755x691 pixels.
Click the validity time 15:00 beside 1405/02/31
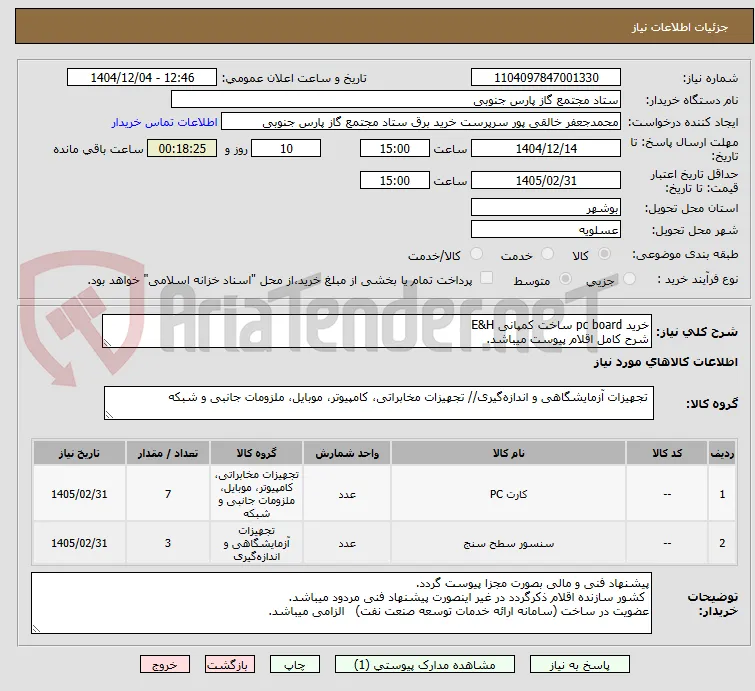394,180
